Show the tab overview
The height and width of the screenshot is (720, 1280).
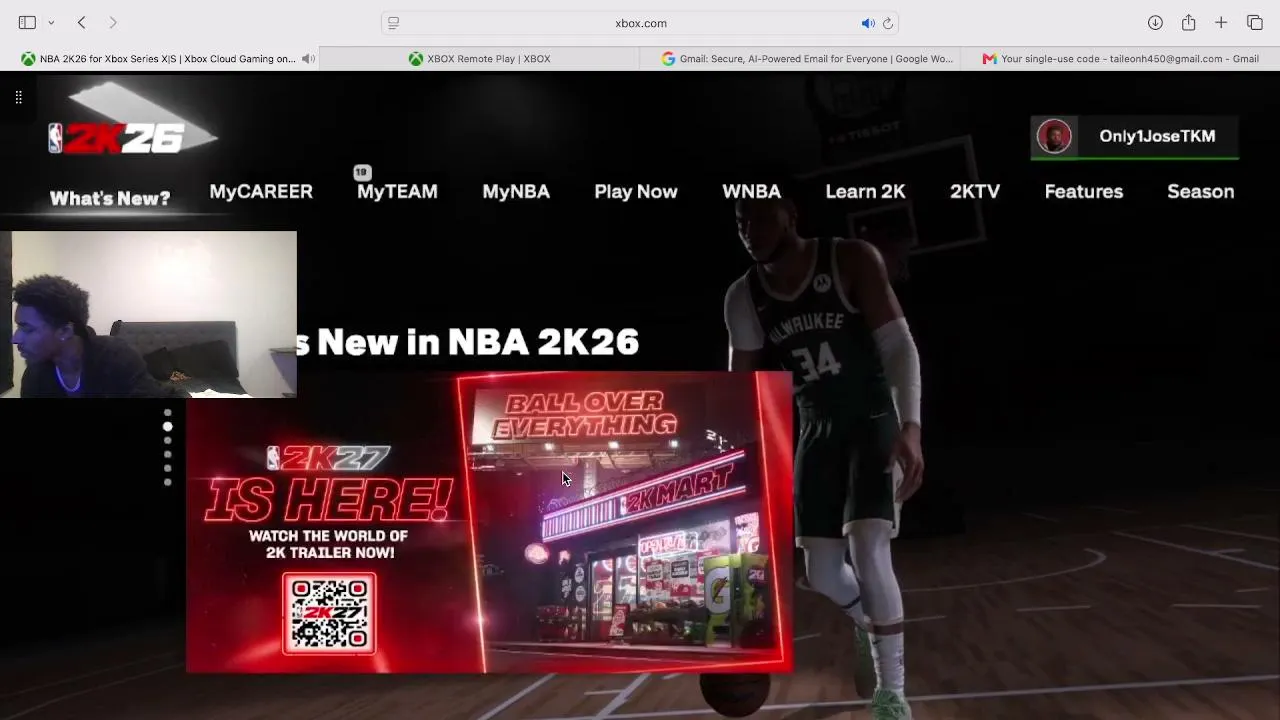[1255, 23]
